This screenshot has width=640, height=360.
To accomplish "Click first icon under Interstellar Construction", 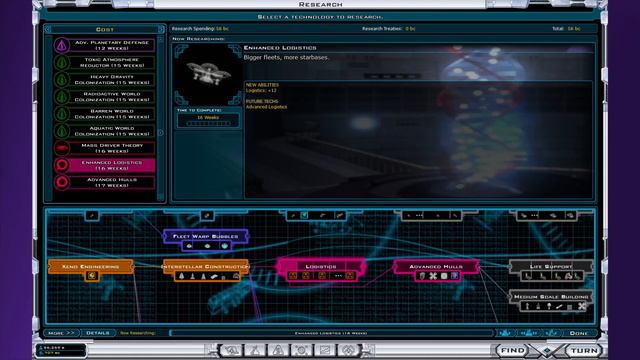I will [182, 276].
